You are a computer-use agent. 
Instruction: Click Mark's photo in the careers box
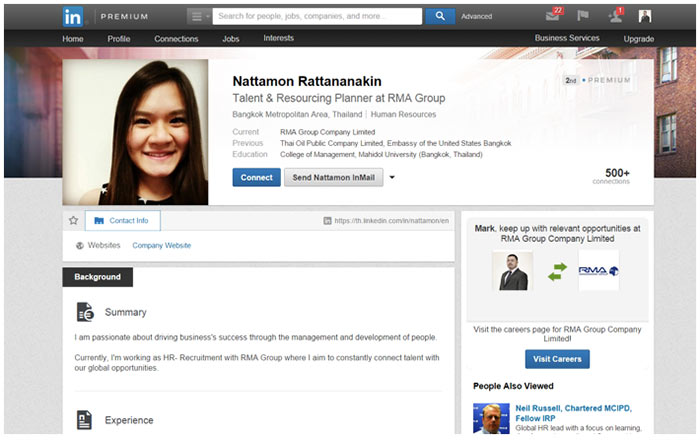[512, 270]
